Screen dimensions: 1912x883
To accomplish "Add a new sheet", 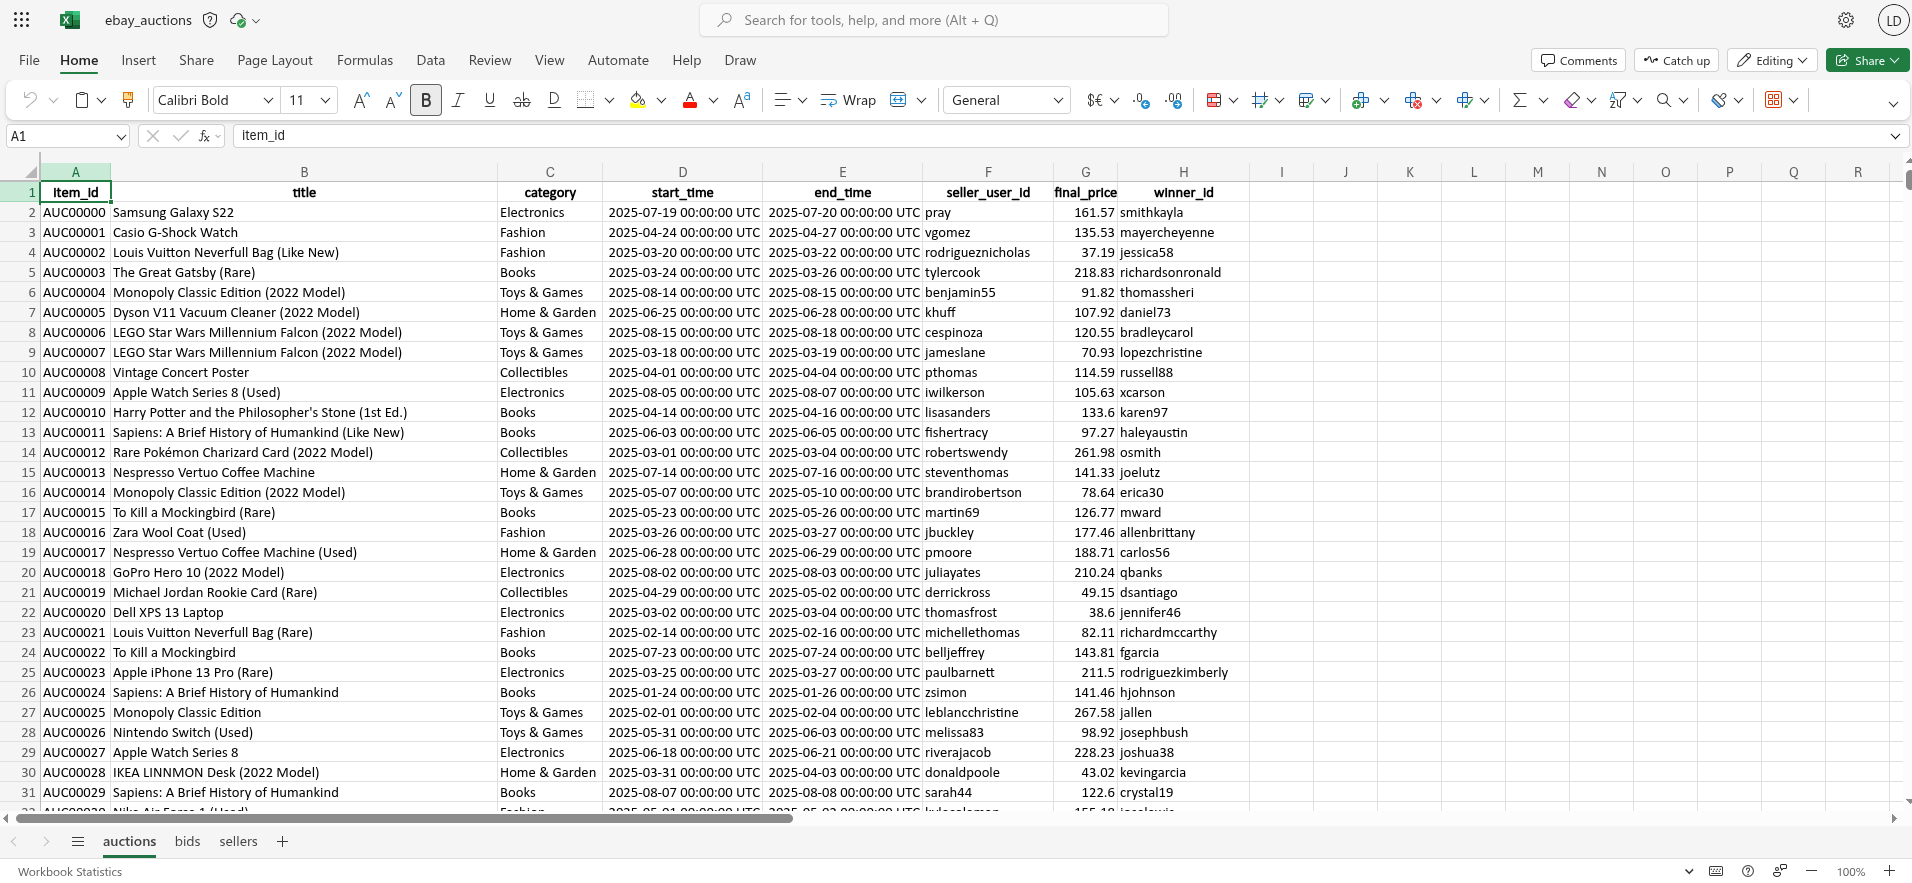I will click(283, 842).
